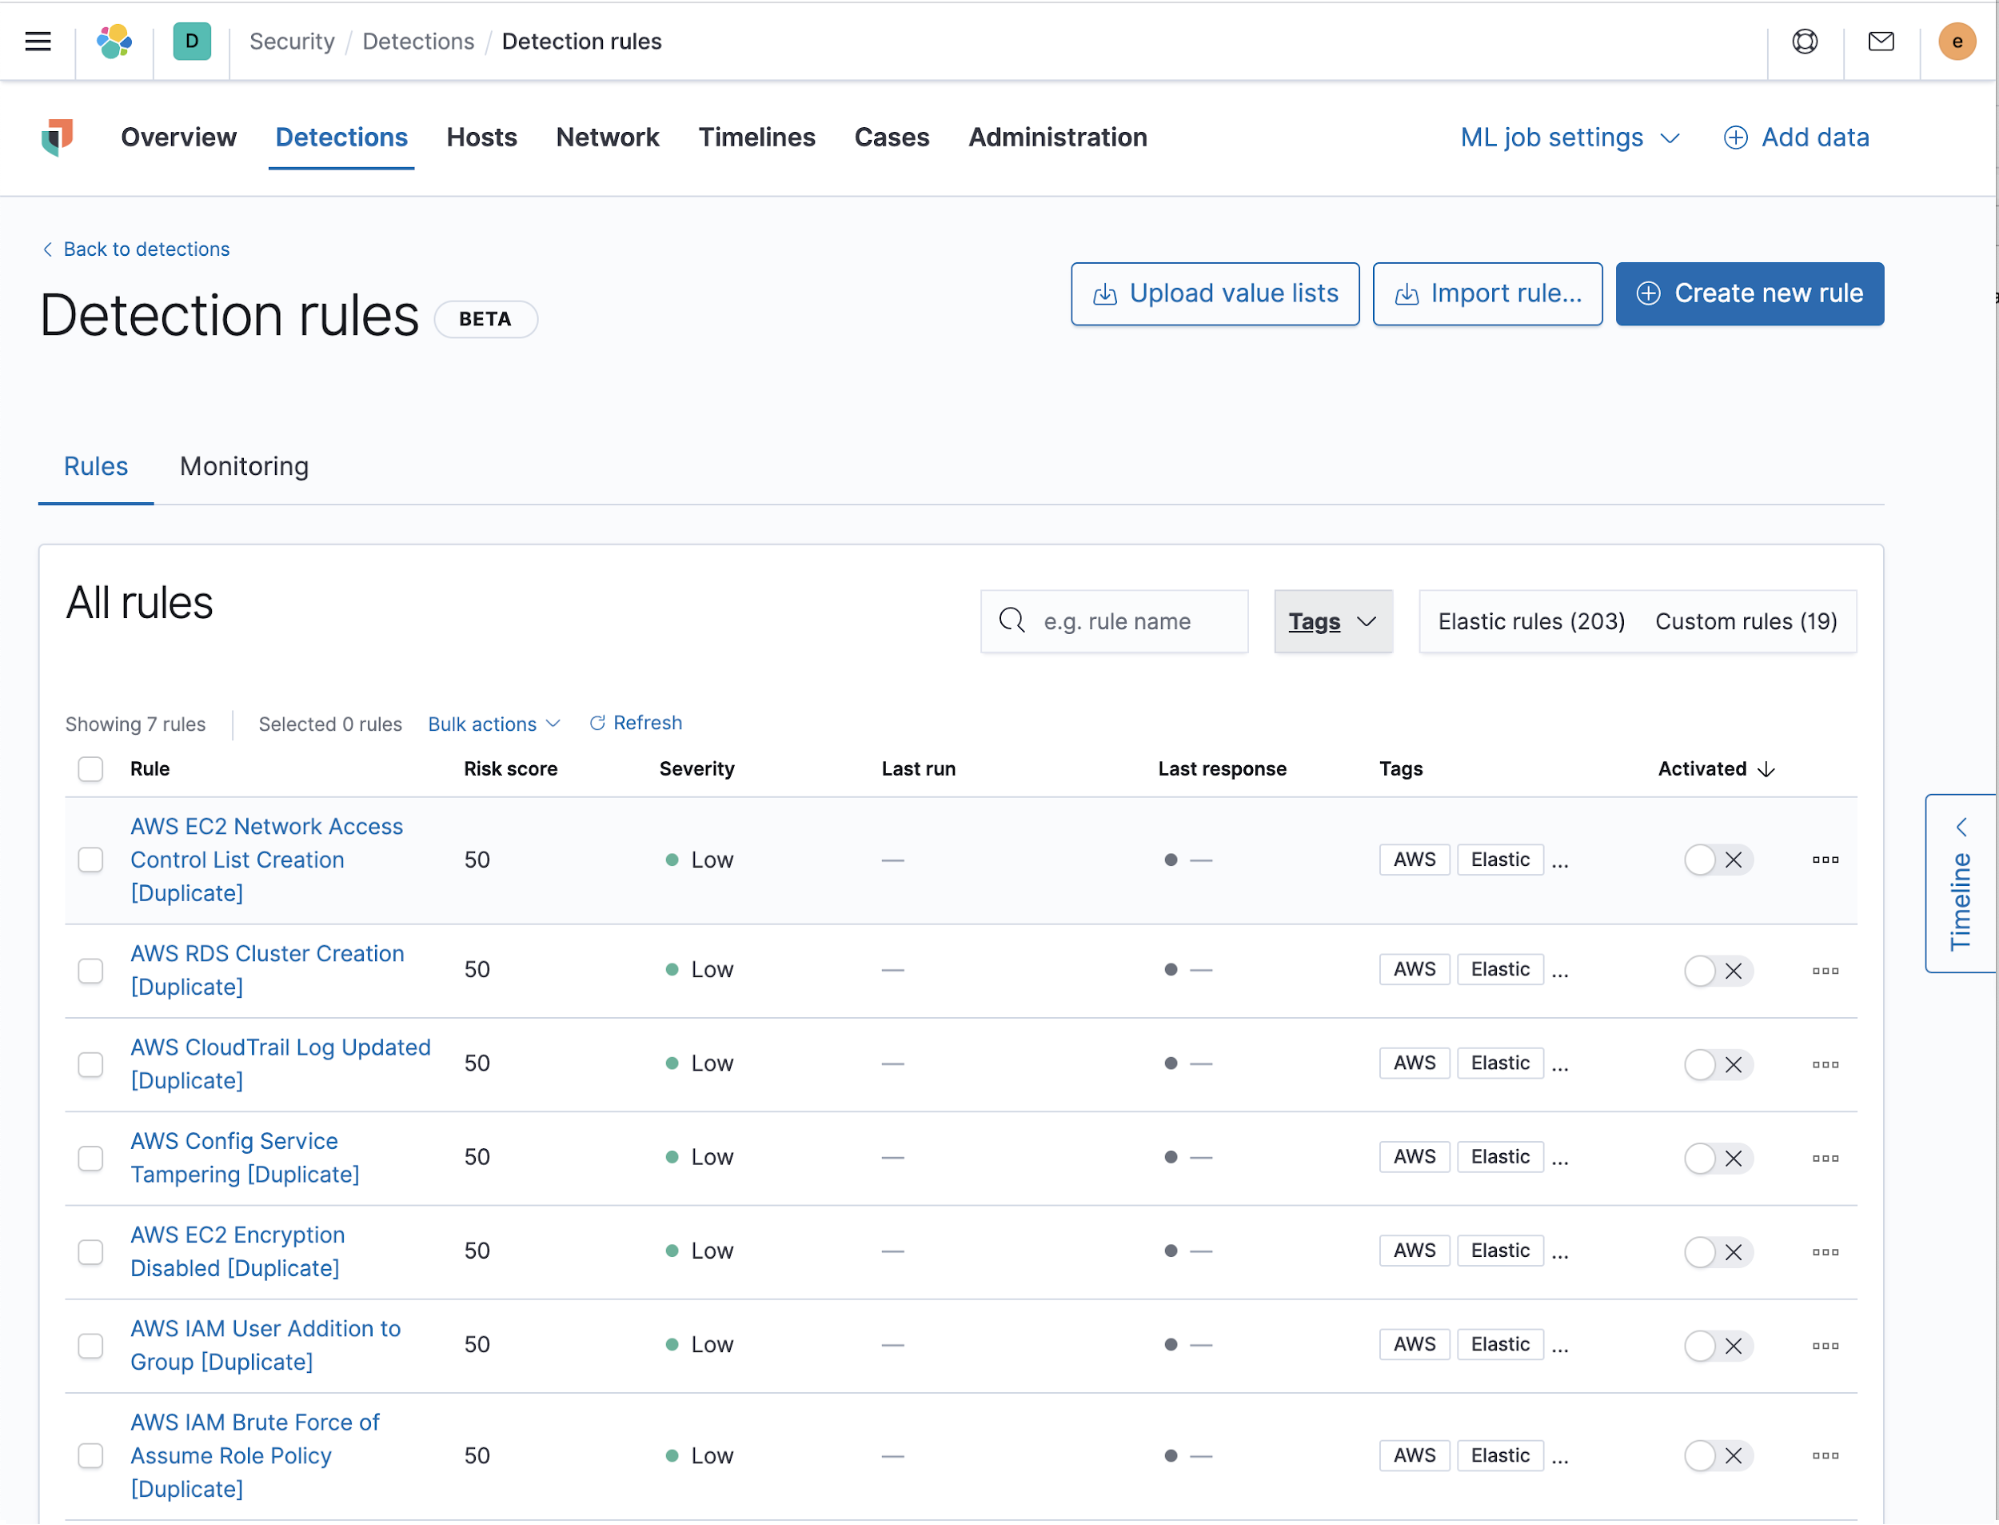This screenshot has width=1999, height=1525.
Task: Check the AWS CloudTrail Log Updated rule checkbox
Action: point(90,1064)
